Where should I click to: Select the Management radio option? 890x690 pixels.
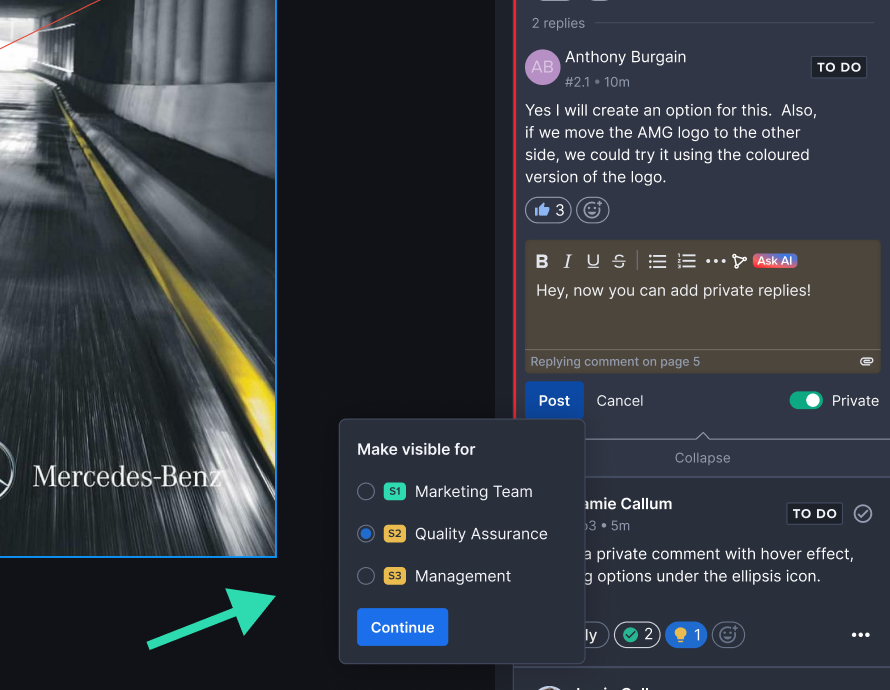tap(366, 576)
